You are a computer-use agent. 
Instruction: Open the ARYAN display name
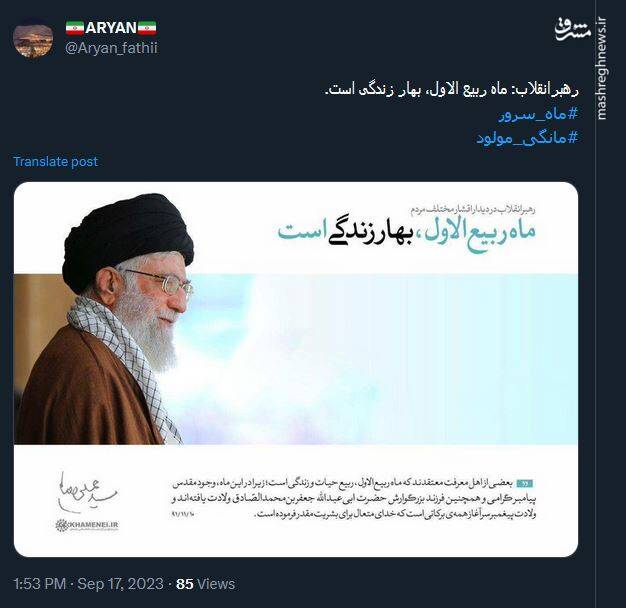(x=111, y=28)
